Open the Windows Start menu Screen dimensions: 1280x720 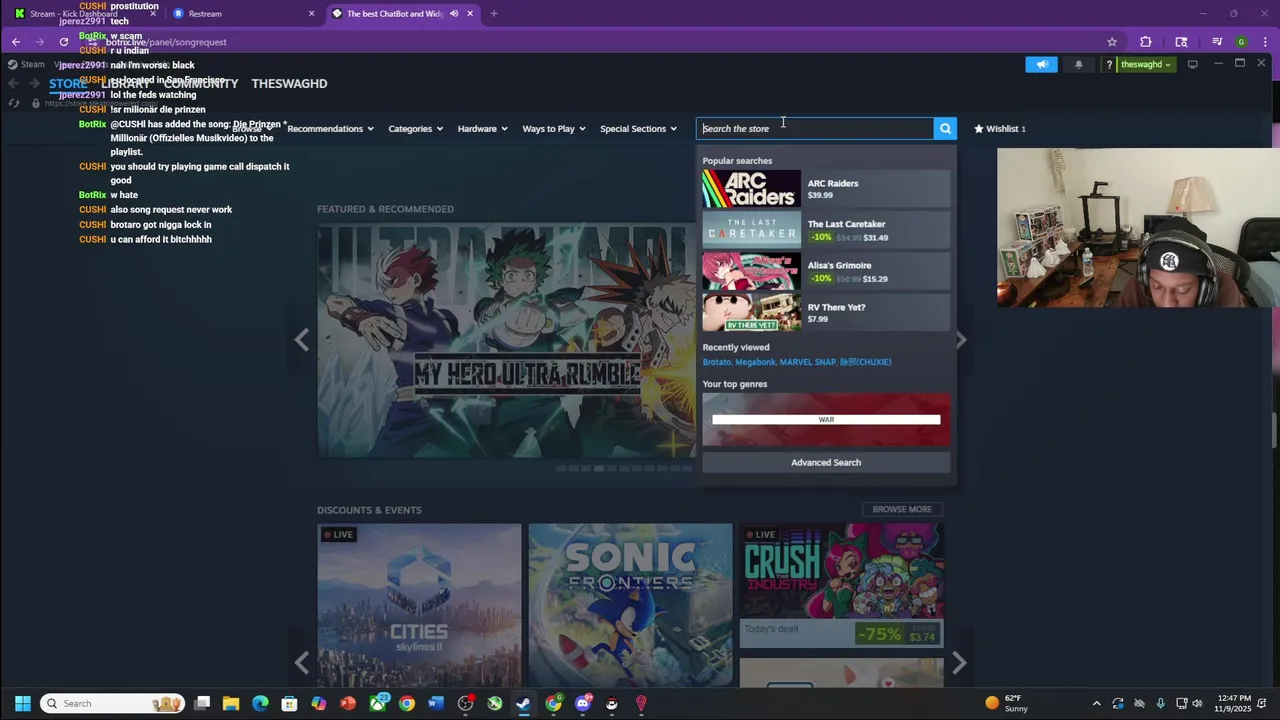pos(22,703)
